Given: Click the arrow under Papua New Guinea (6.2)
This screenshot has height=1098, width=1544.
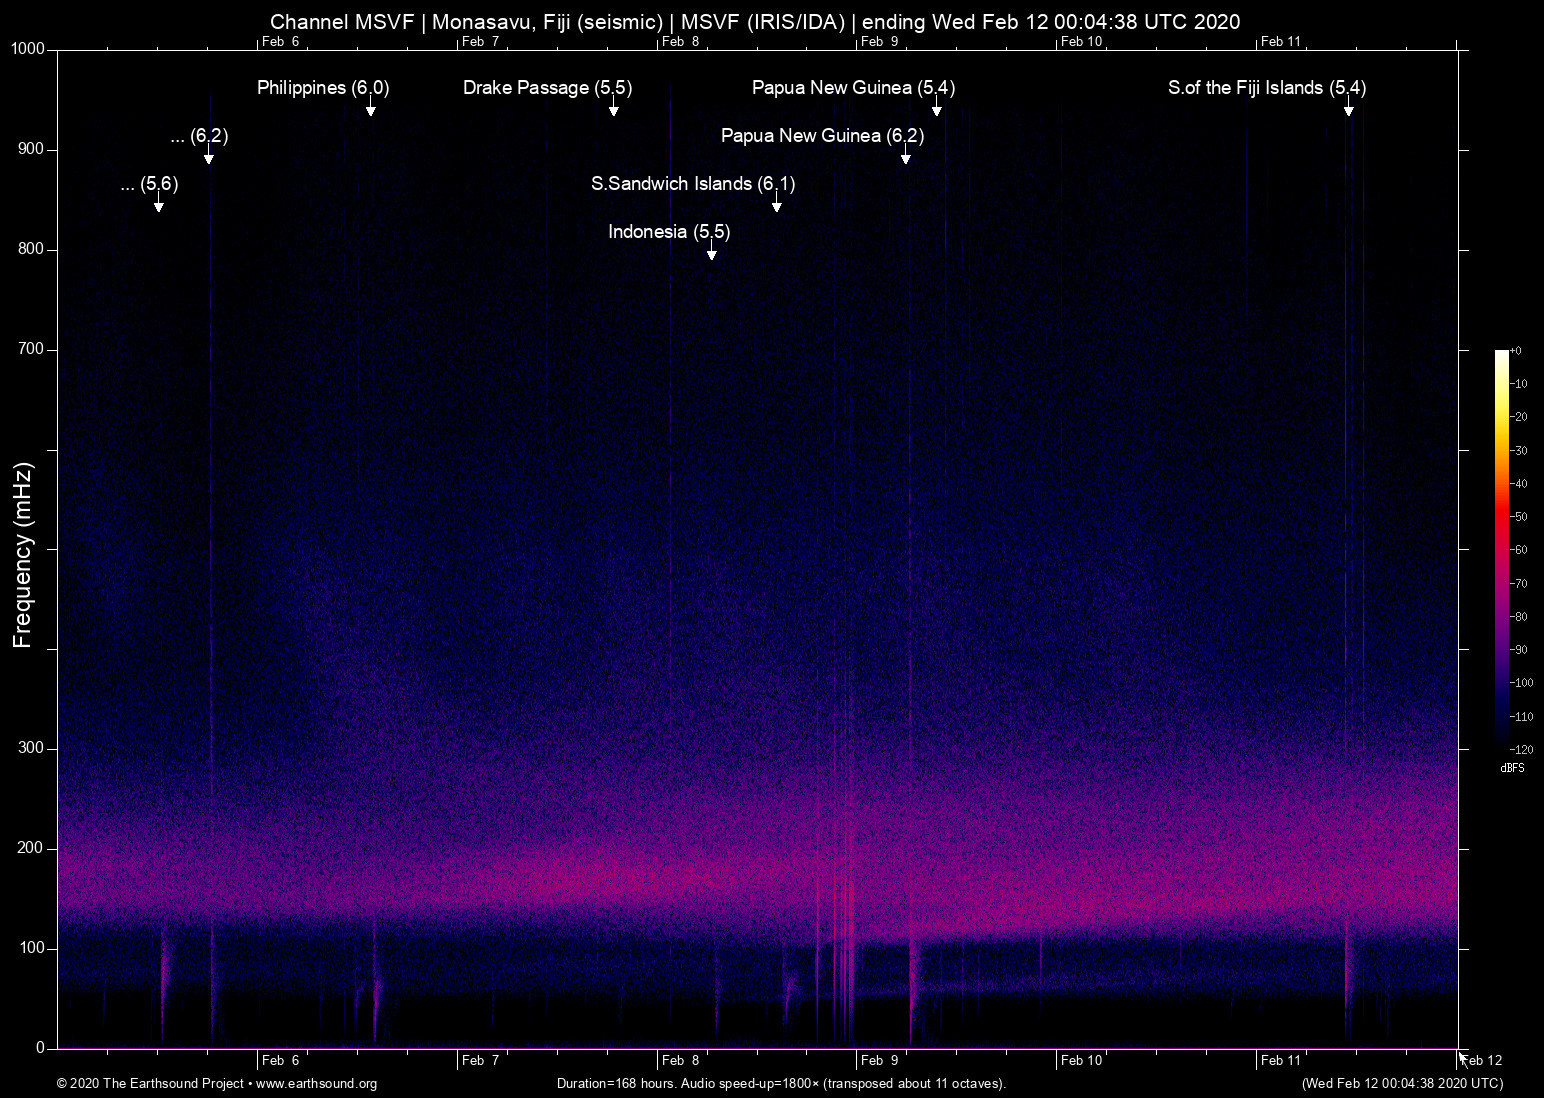Looking at the screenshot, I should (x=905, y=154).
